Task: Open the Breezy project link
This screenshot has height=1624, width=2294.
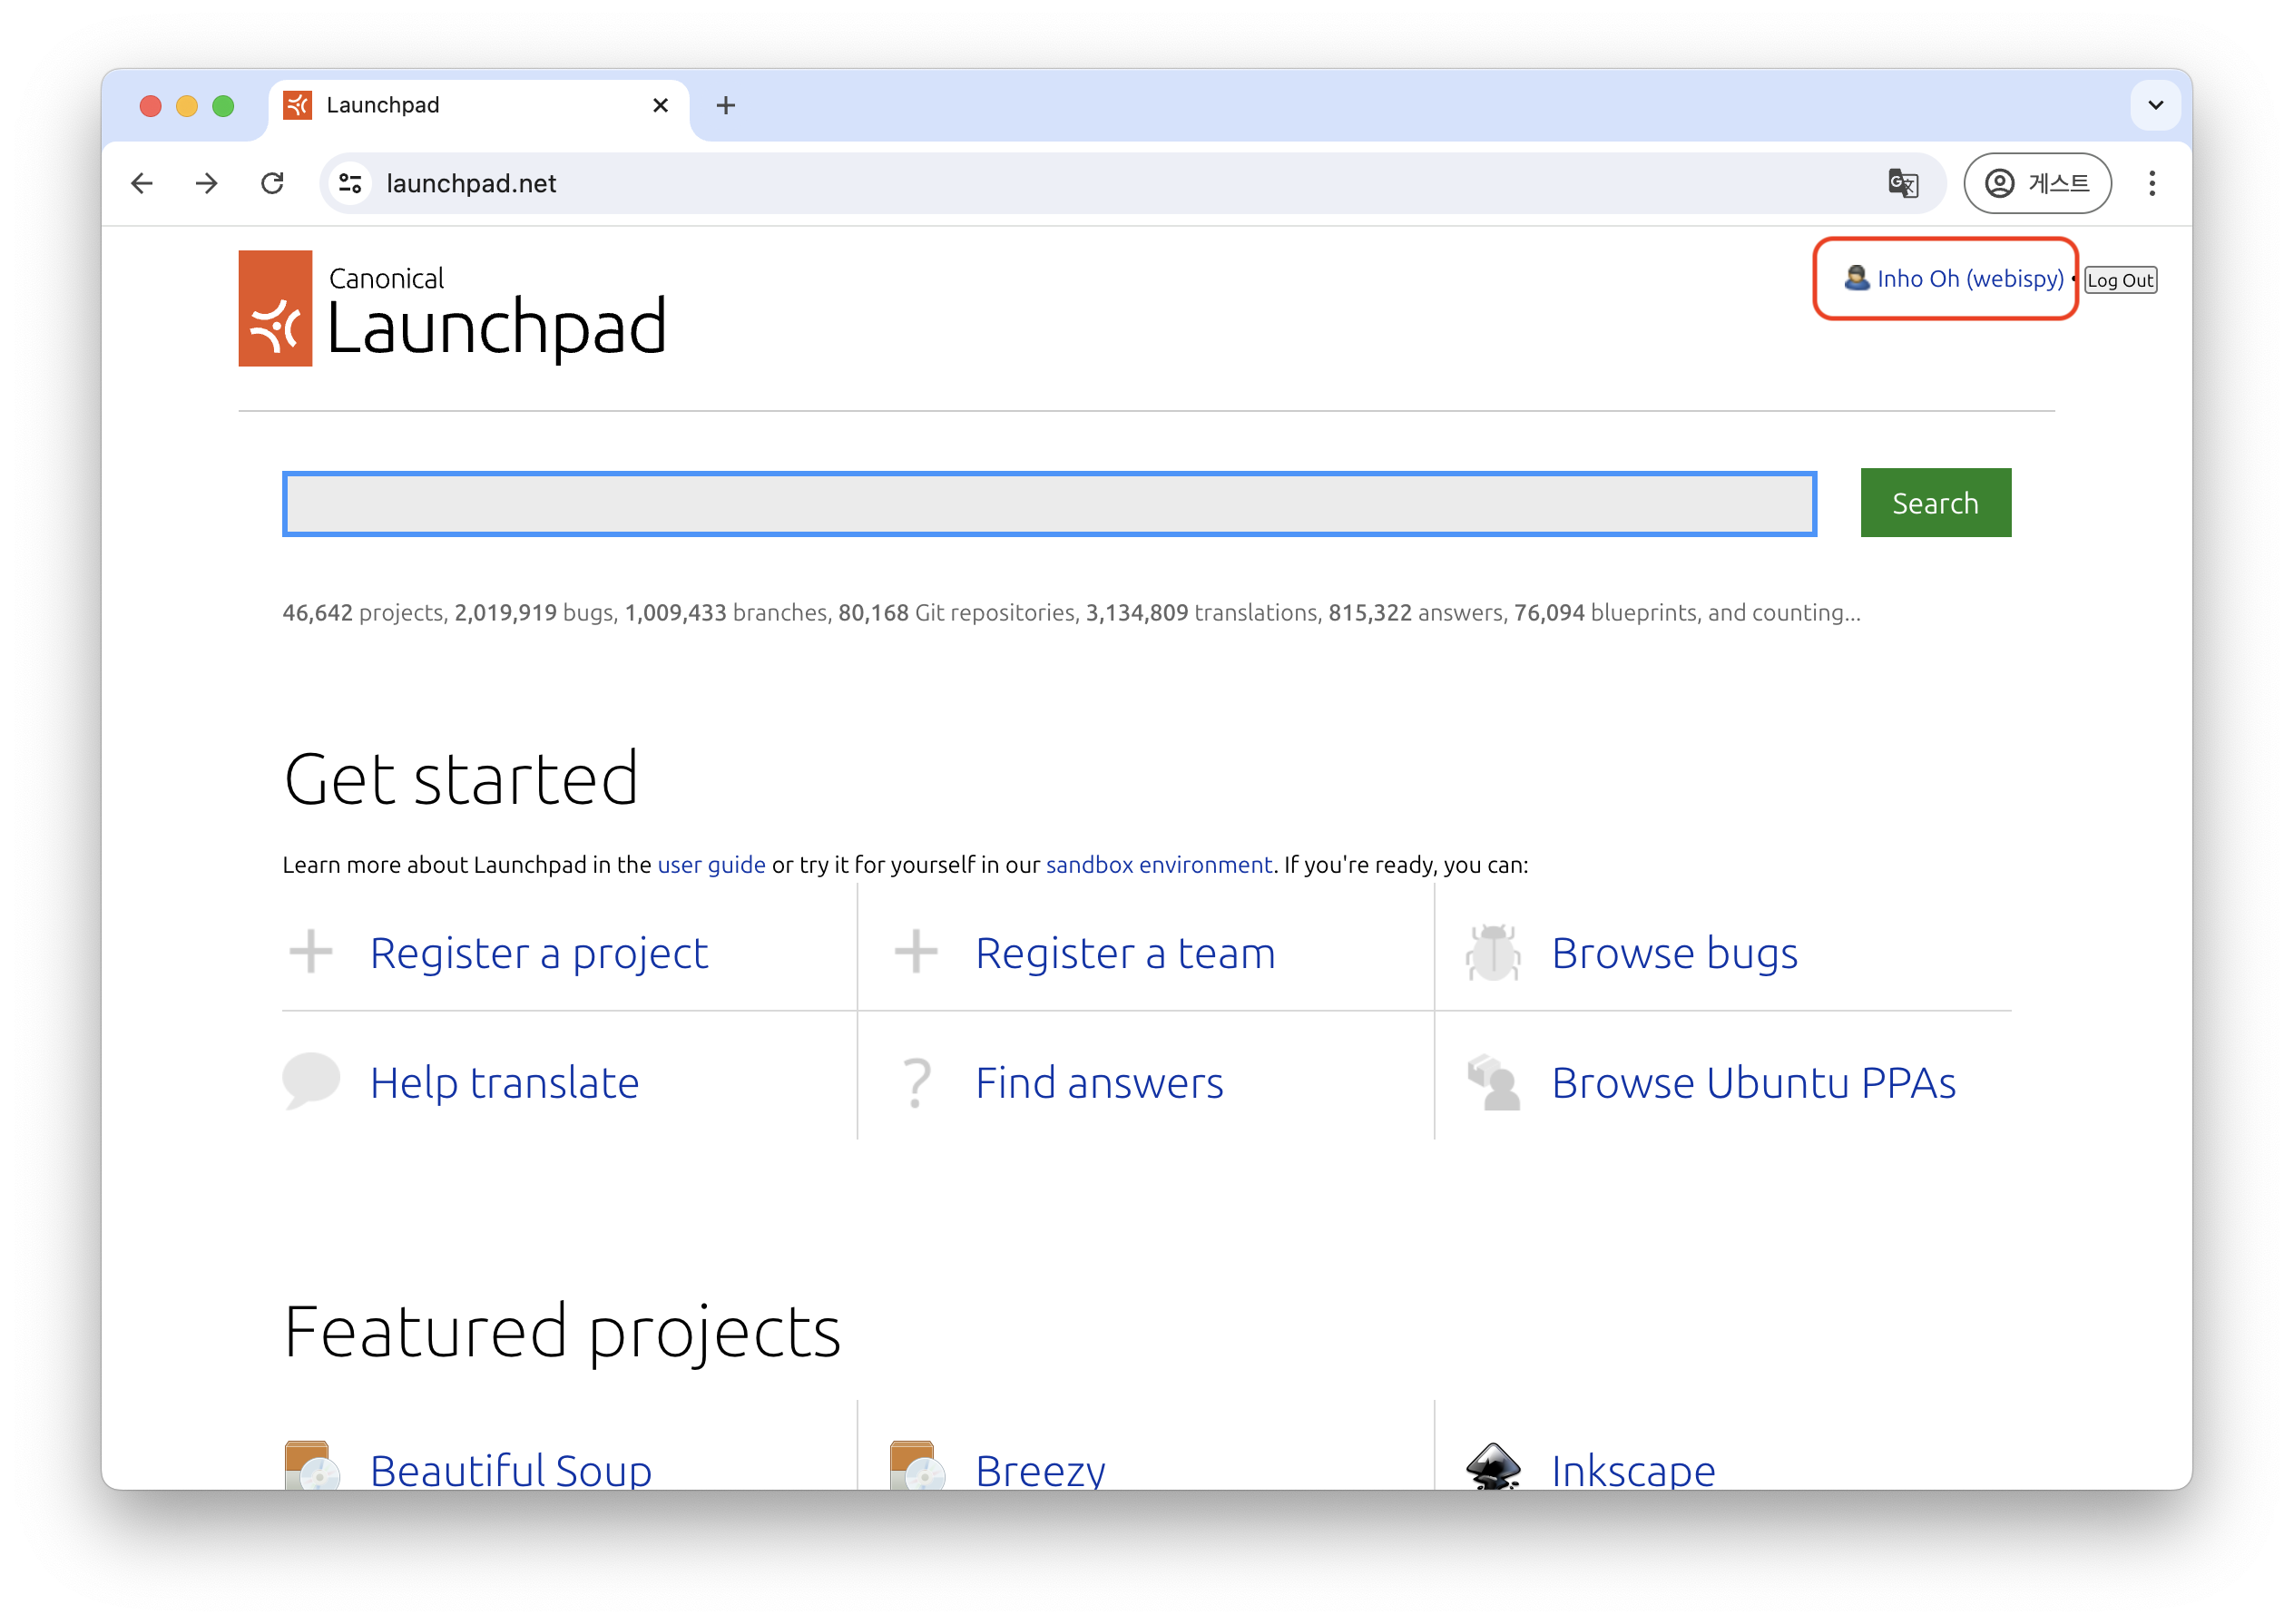Action: [x=1040, y=1469]
